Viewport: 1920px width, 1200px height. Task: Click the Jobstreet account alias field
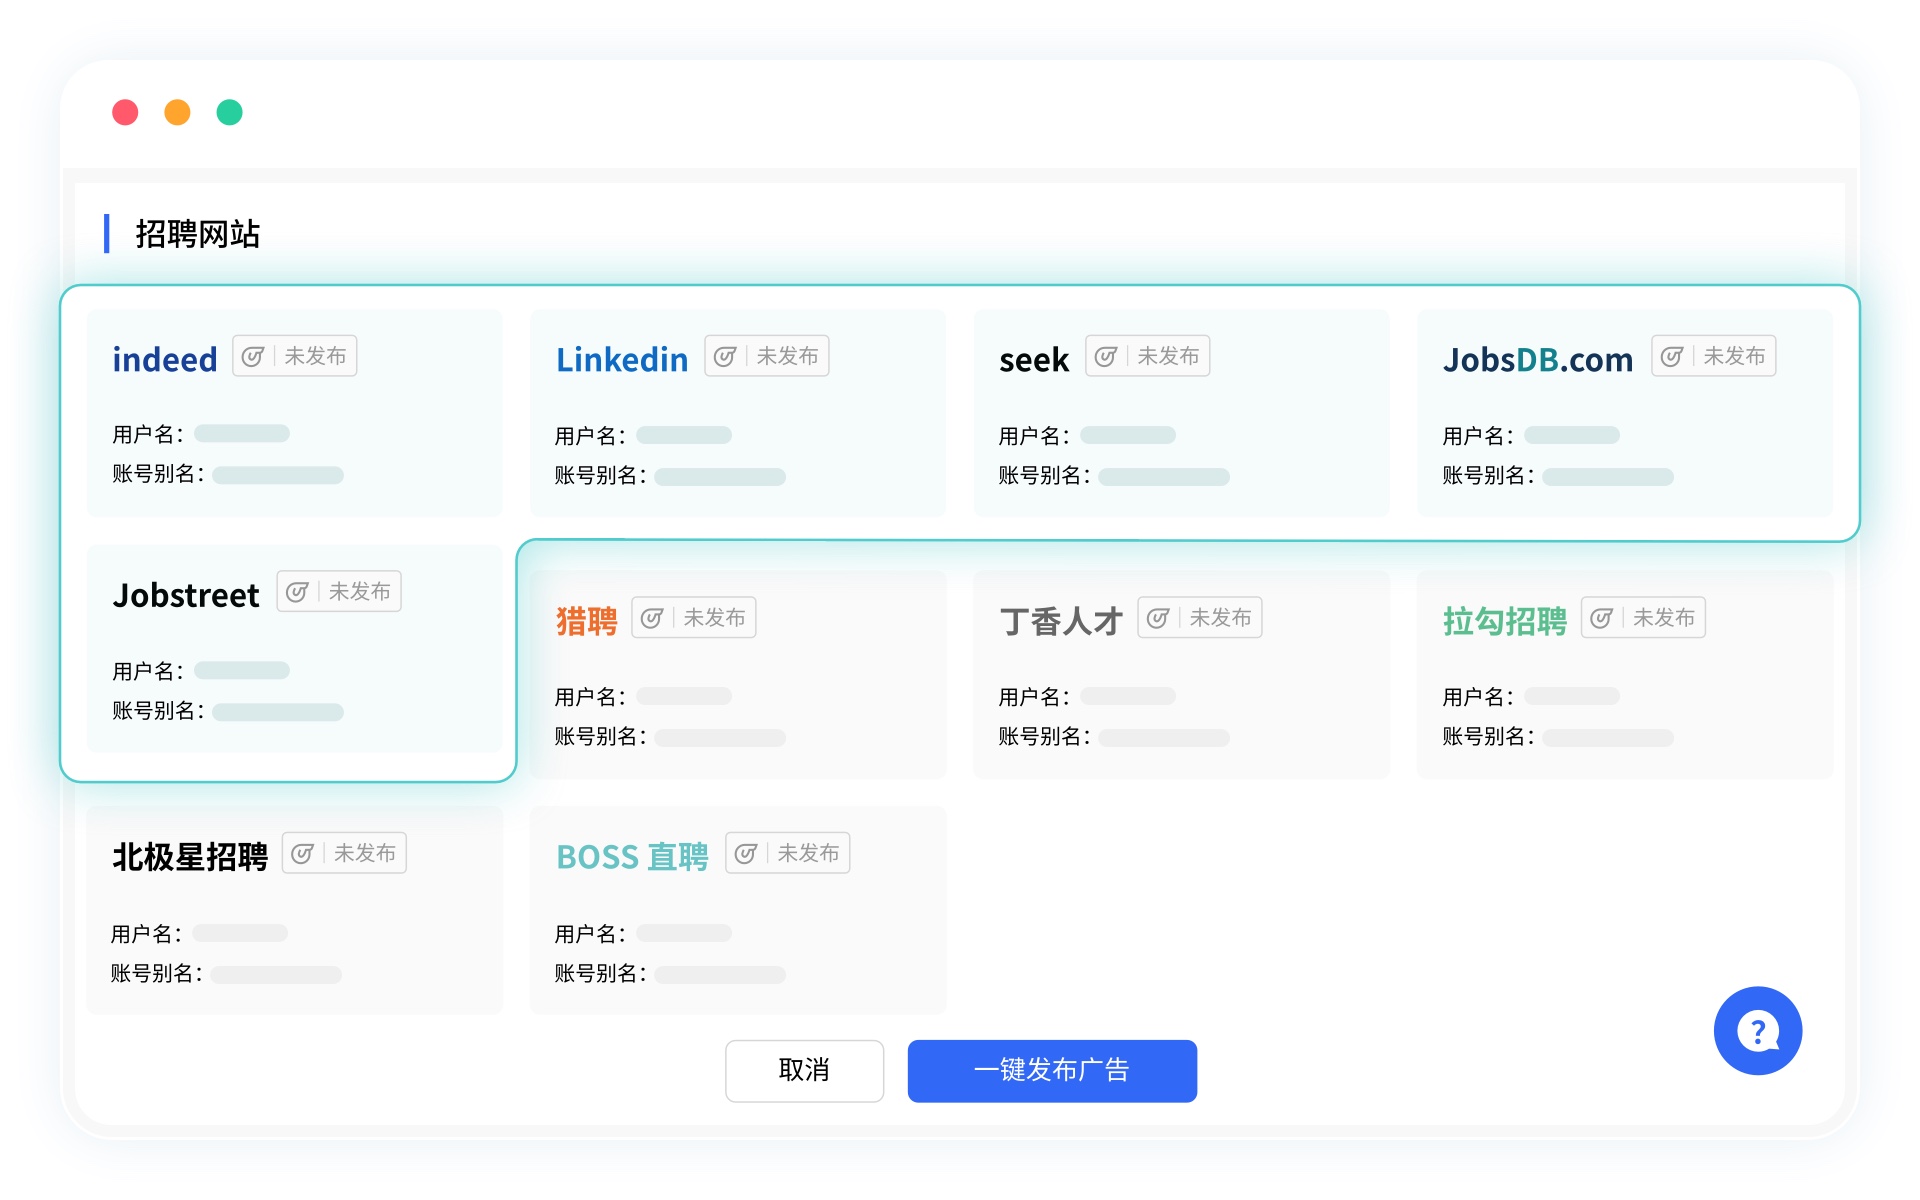click(x=278, y=712)
